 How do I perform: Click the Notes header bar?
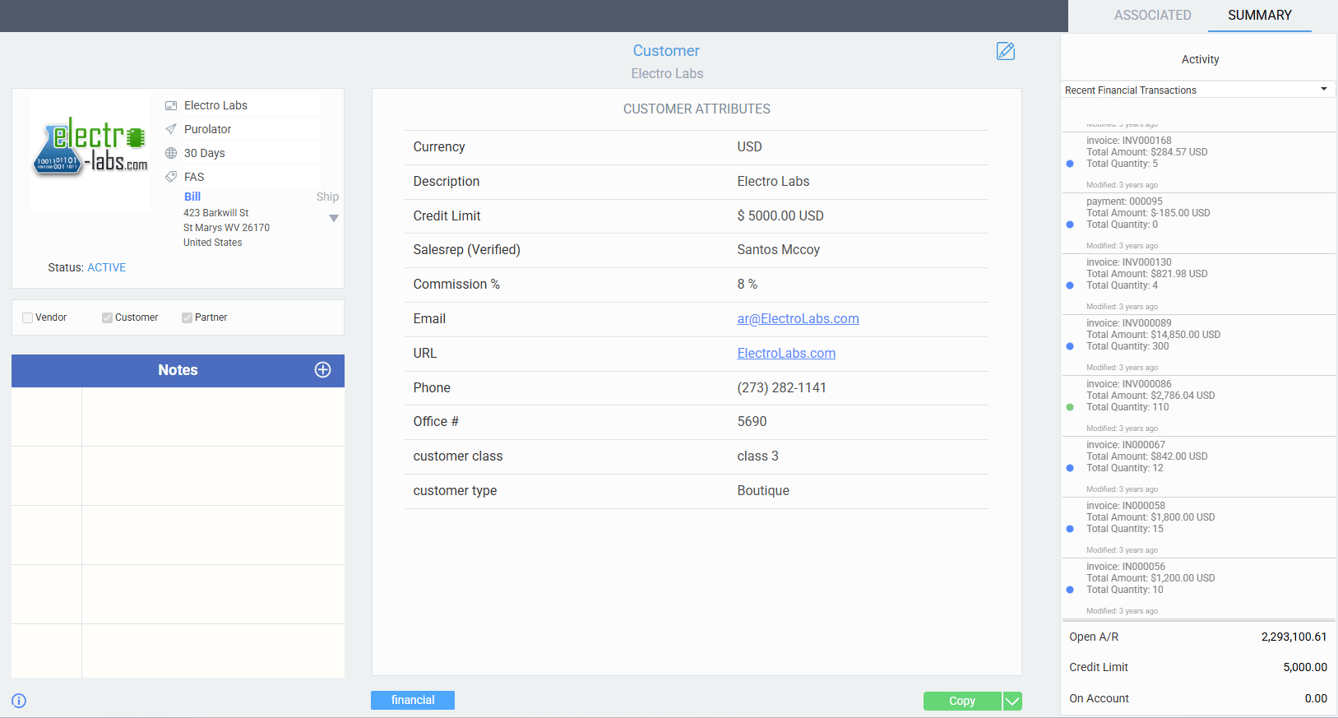coord(178,370)
